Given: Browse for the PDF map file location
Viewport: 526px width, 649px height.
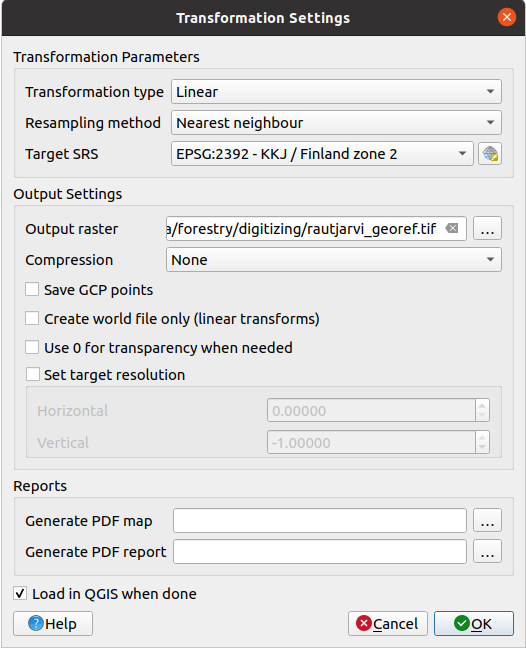Looking at the screenshot, I should click(x=487, y=520).
